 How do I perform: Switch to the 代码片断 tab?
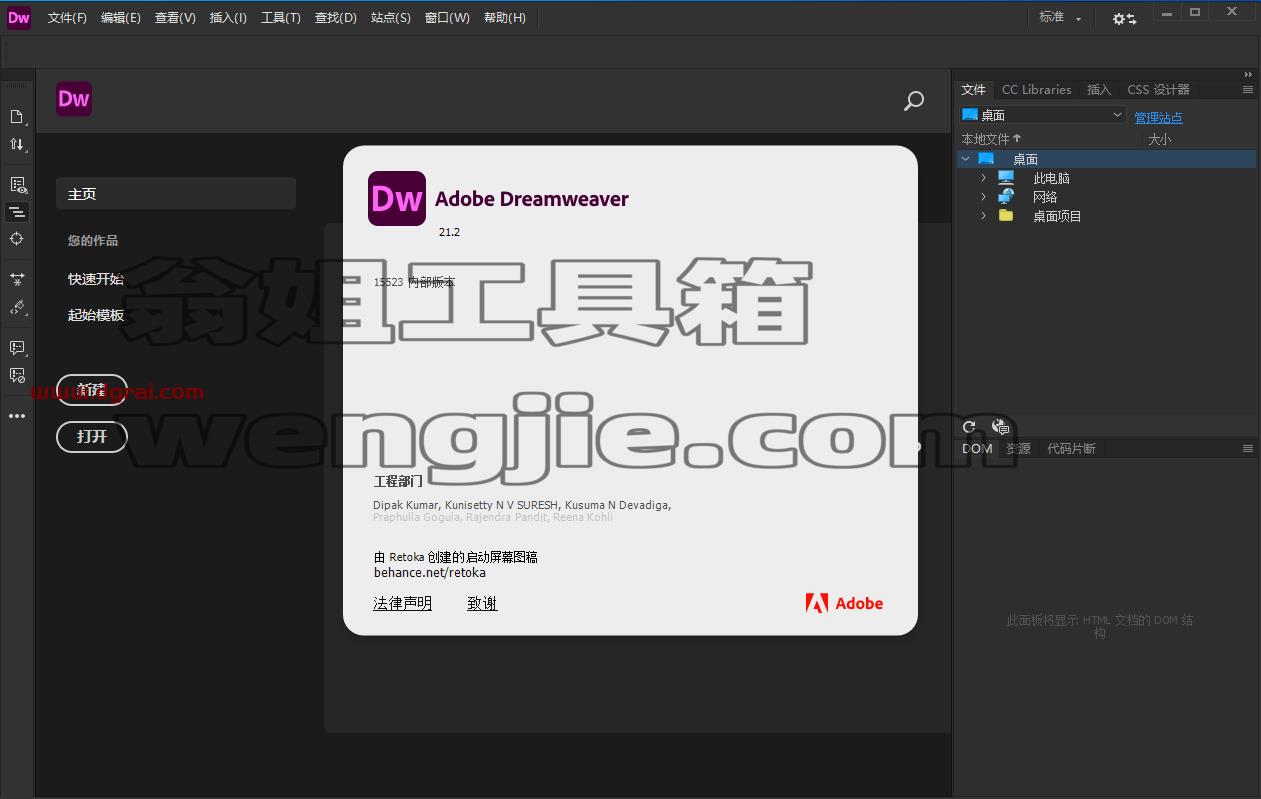pos(1071,449)
